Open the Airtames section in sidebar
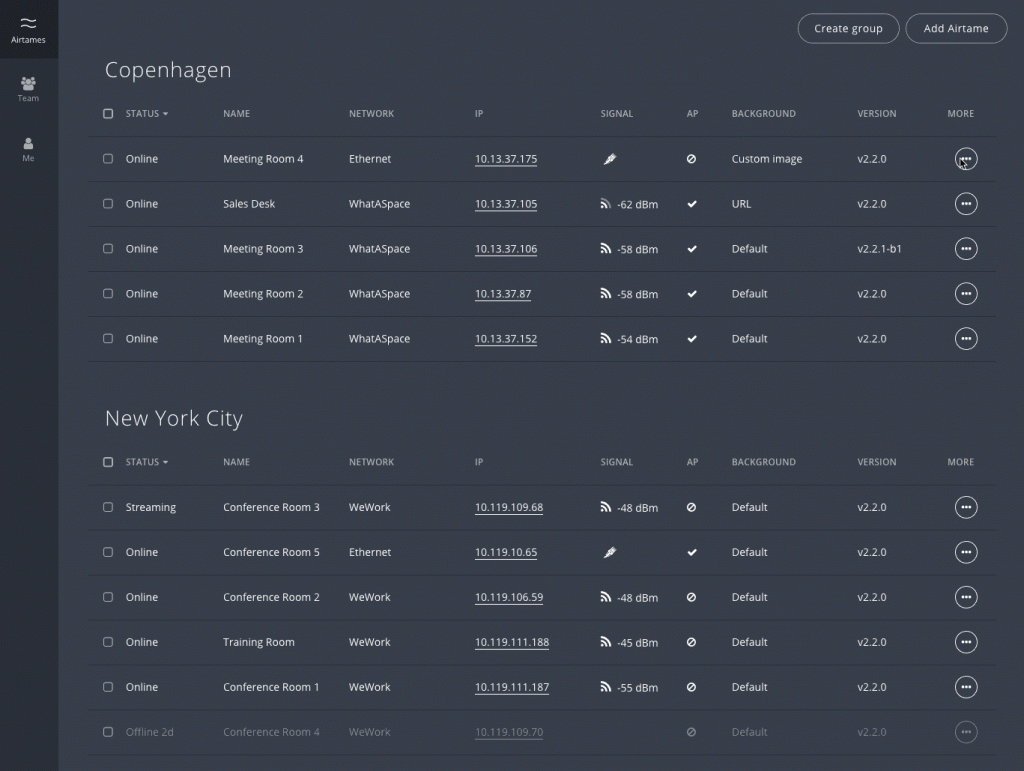 pyautogui.click(x=28, y=29)
